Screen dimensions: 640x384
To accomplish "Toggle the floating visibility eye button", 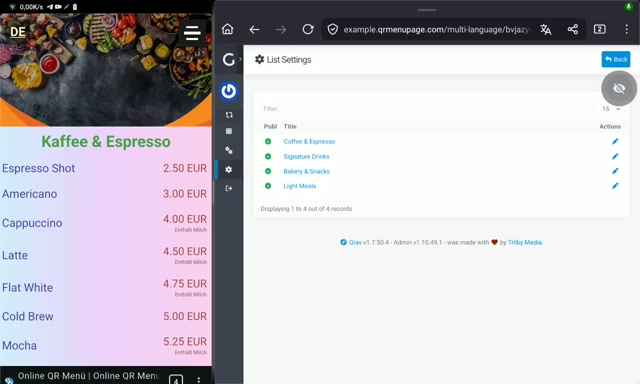I will pos(619,88).
